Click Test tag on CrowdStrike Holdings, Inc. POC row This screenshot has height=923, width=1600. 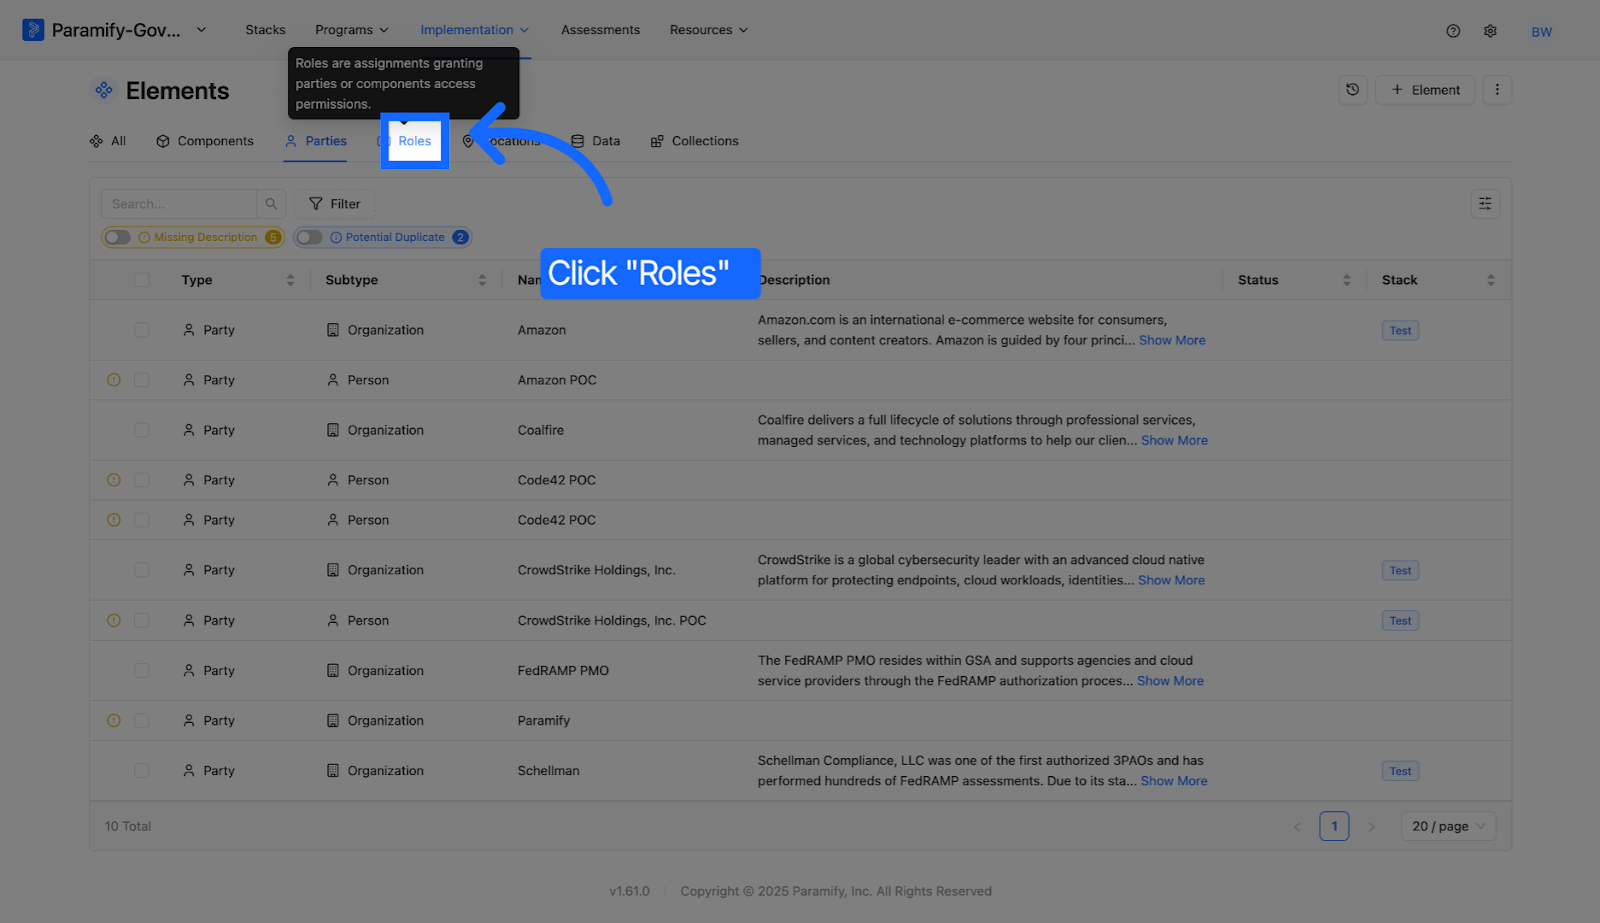tap(1400, 621)
